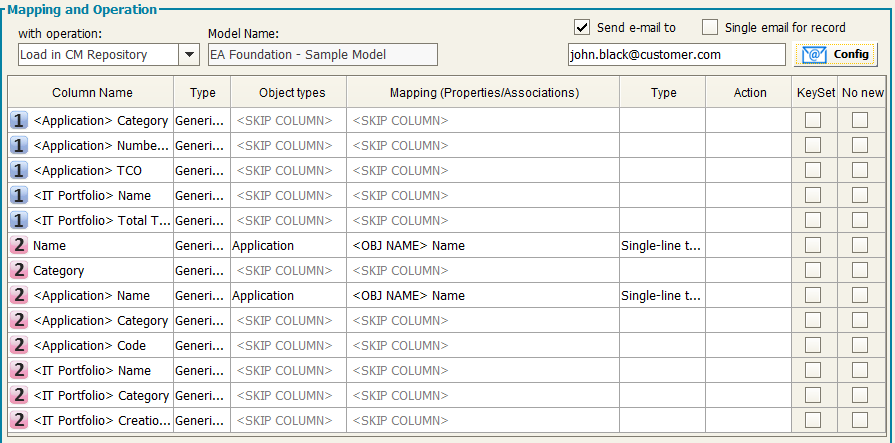The height and width of the screenshot is (443, 895).
Task: Check No new box for <Application> Name sheet 2 row
Action: (859, 296)
